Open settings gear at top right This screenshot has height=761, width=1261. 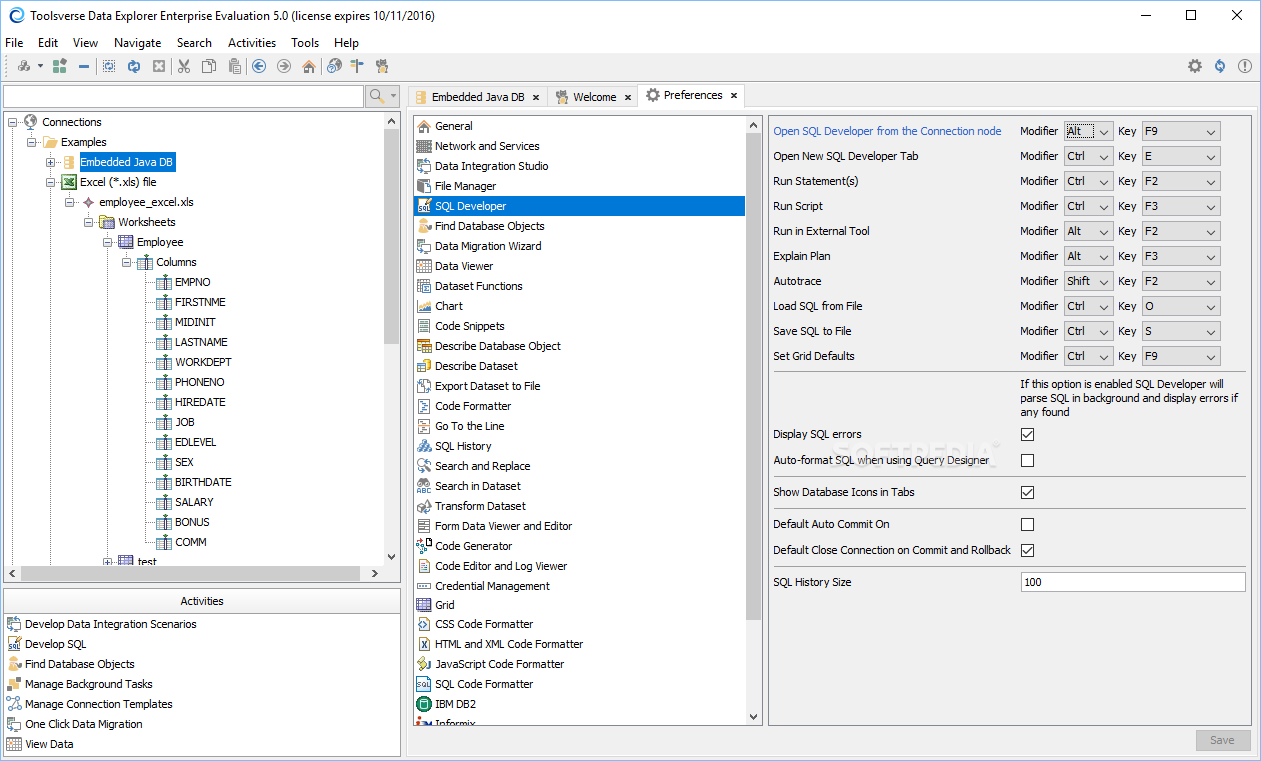tap(1195, 66)
